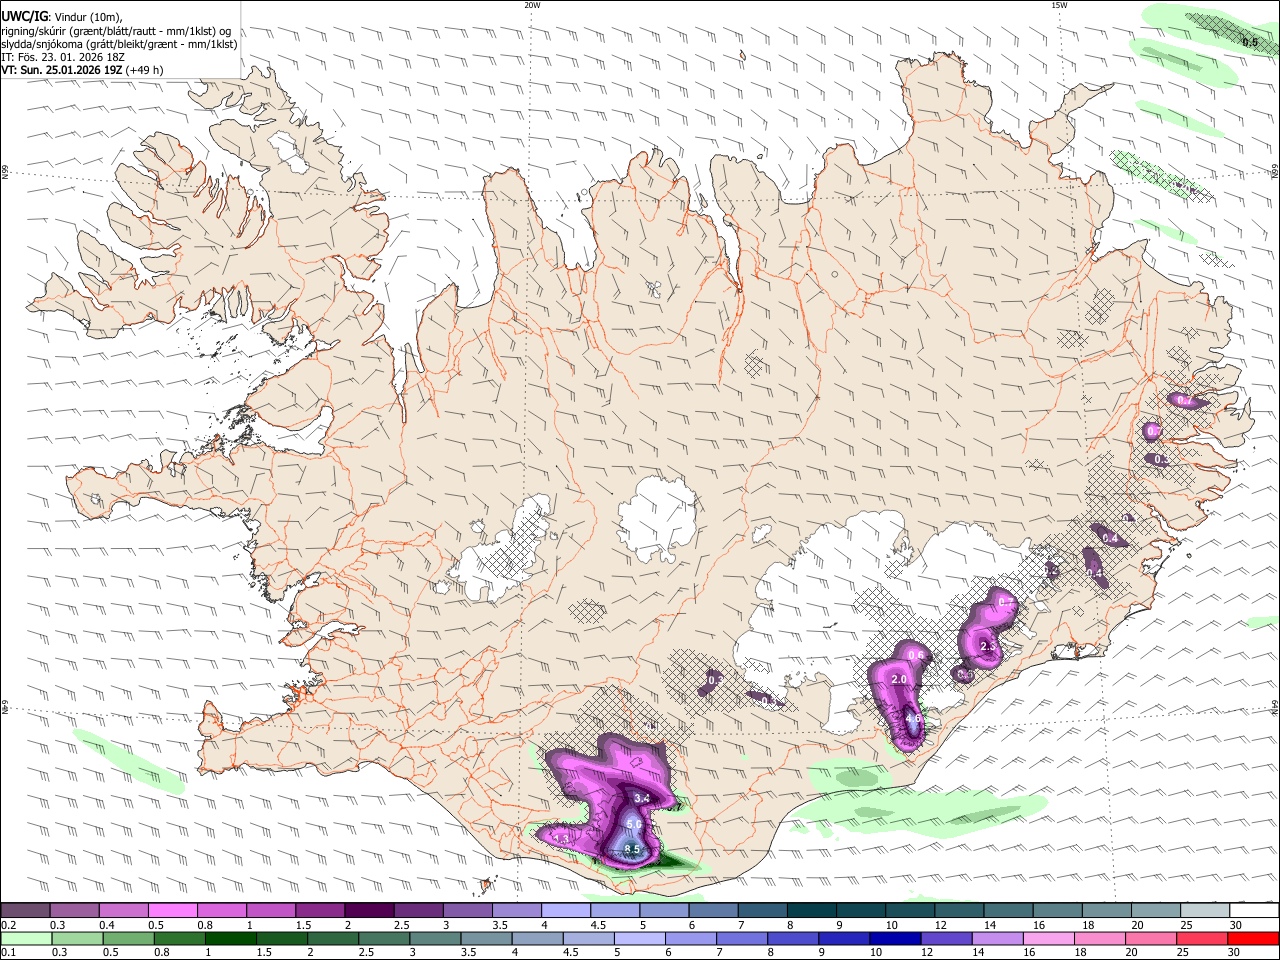Click the 'slydda/snjókoma (grátt/bleikt/grænt - mm/1klst)' line
The height and width of the screenshot is (960, 1280).
point(119,44)
